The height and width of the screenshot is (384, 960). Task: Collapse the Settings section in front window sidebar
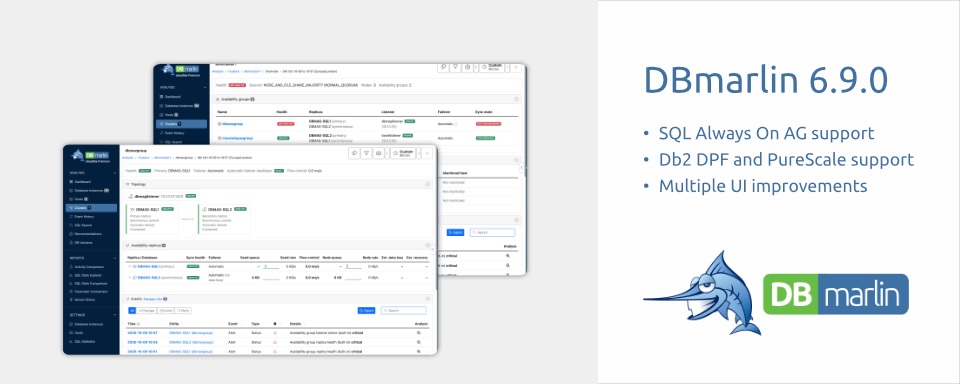pyautogui.click(x=114, y=315)
